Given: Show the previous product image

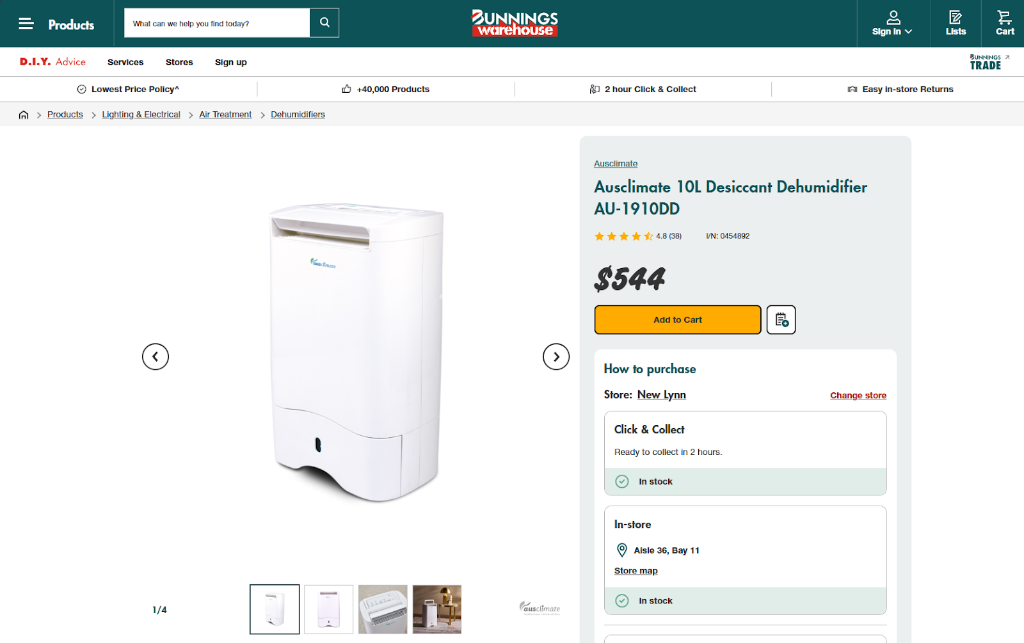Looking at the screenshot, I should pyautogui.click(x=155, y=356).
